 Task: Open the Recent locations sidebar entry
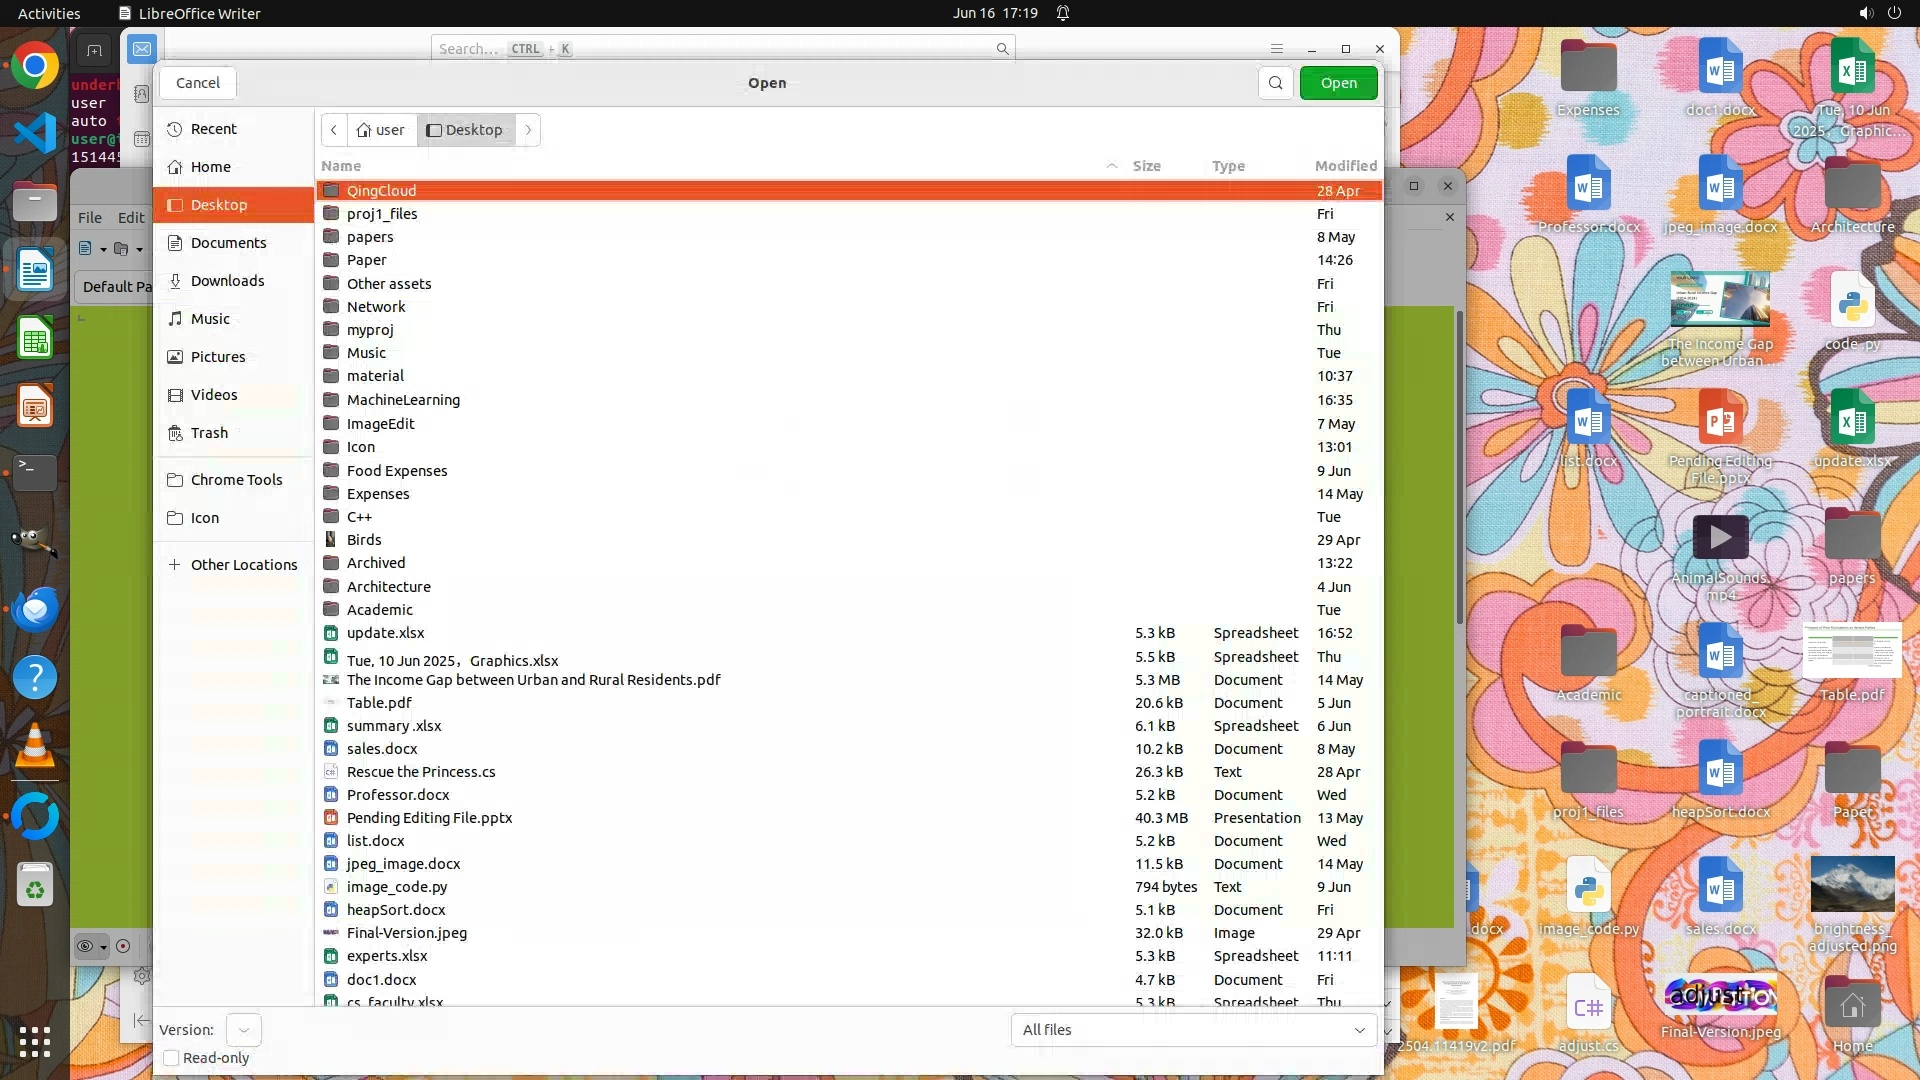point(213,129)
